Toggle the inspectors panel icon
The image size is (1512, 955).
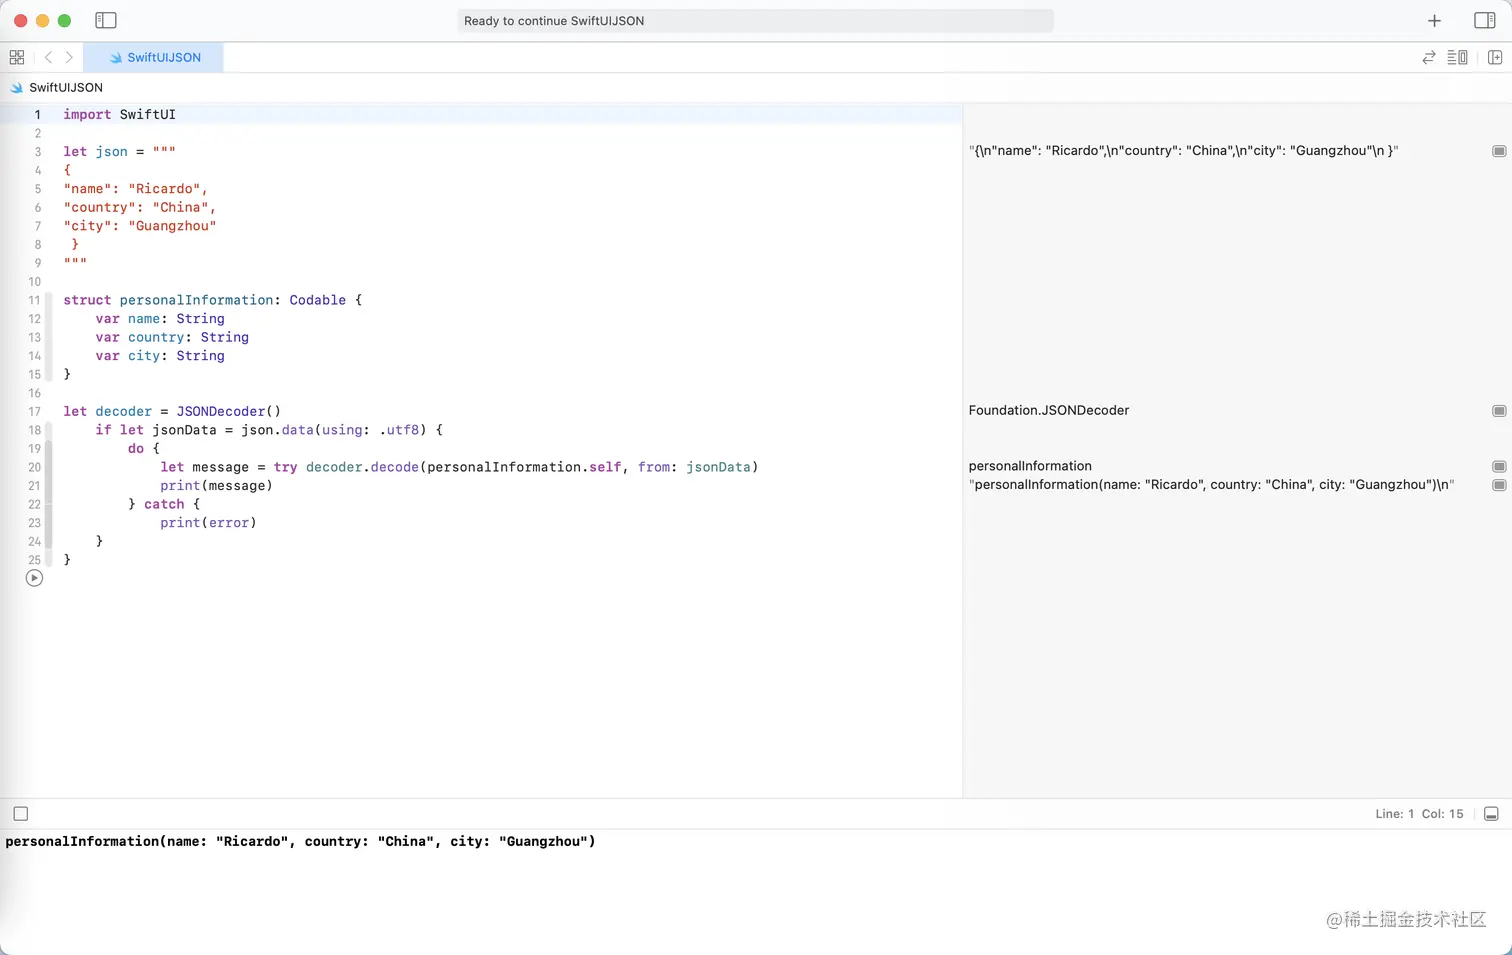coord(1484,20)
